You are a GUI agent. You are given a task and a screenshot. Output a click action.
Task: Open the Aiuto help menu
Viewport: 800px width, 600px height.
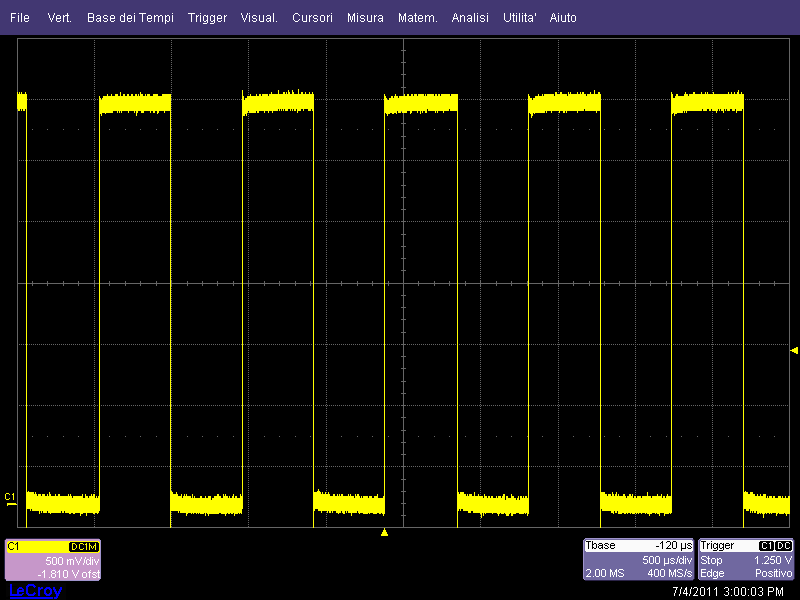563,18
